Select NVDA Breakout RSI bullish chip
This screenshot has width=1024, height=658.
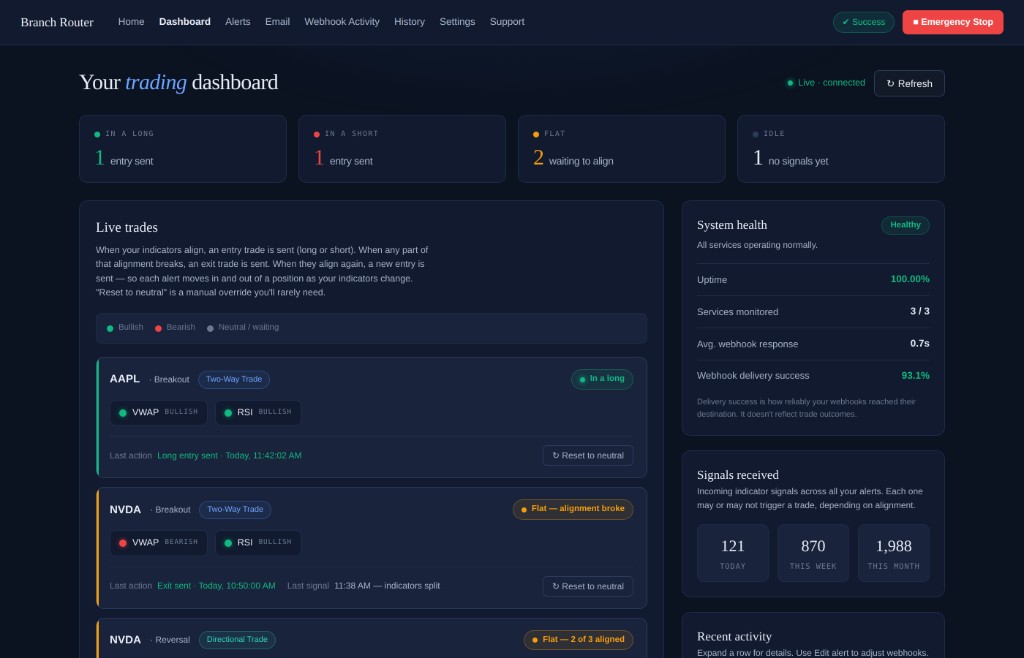[258, 542]
